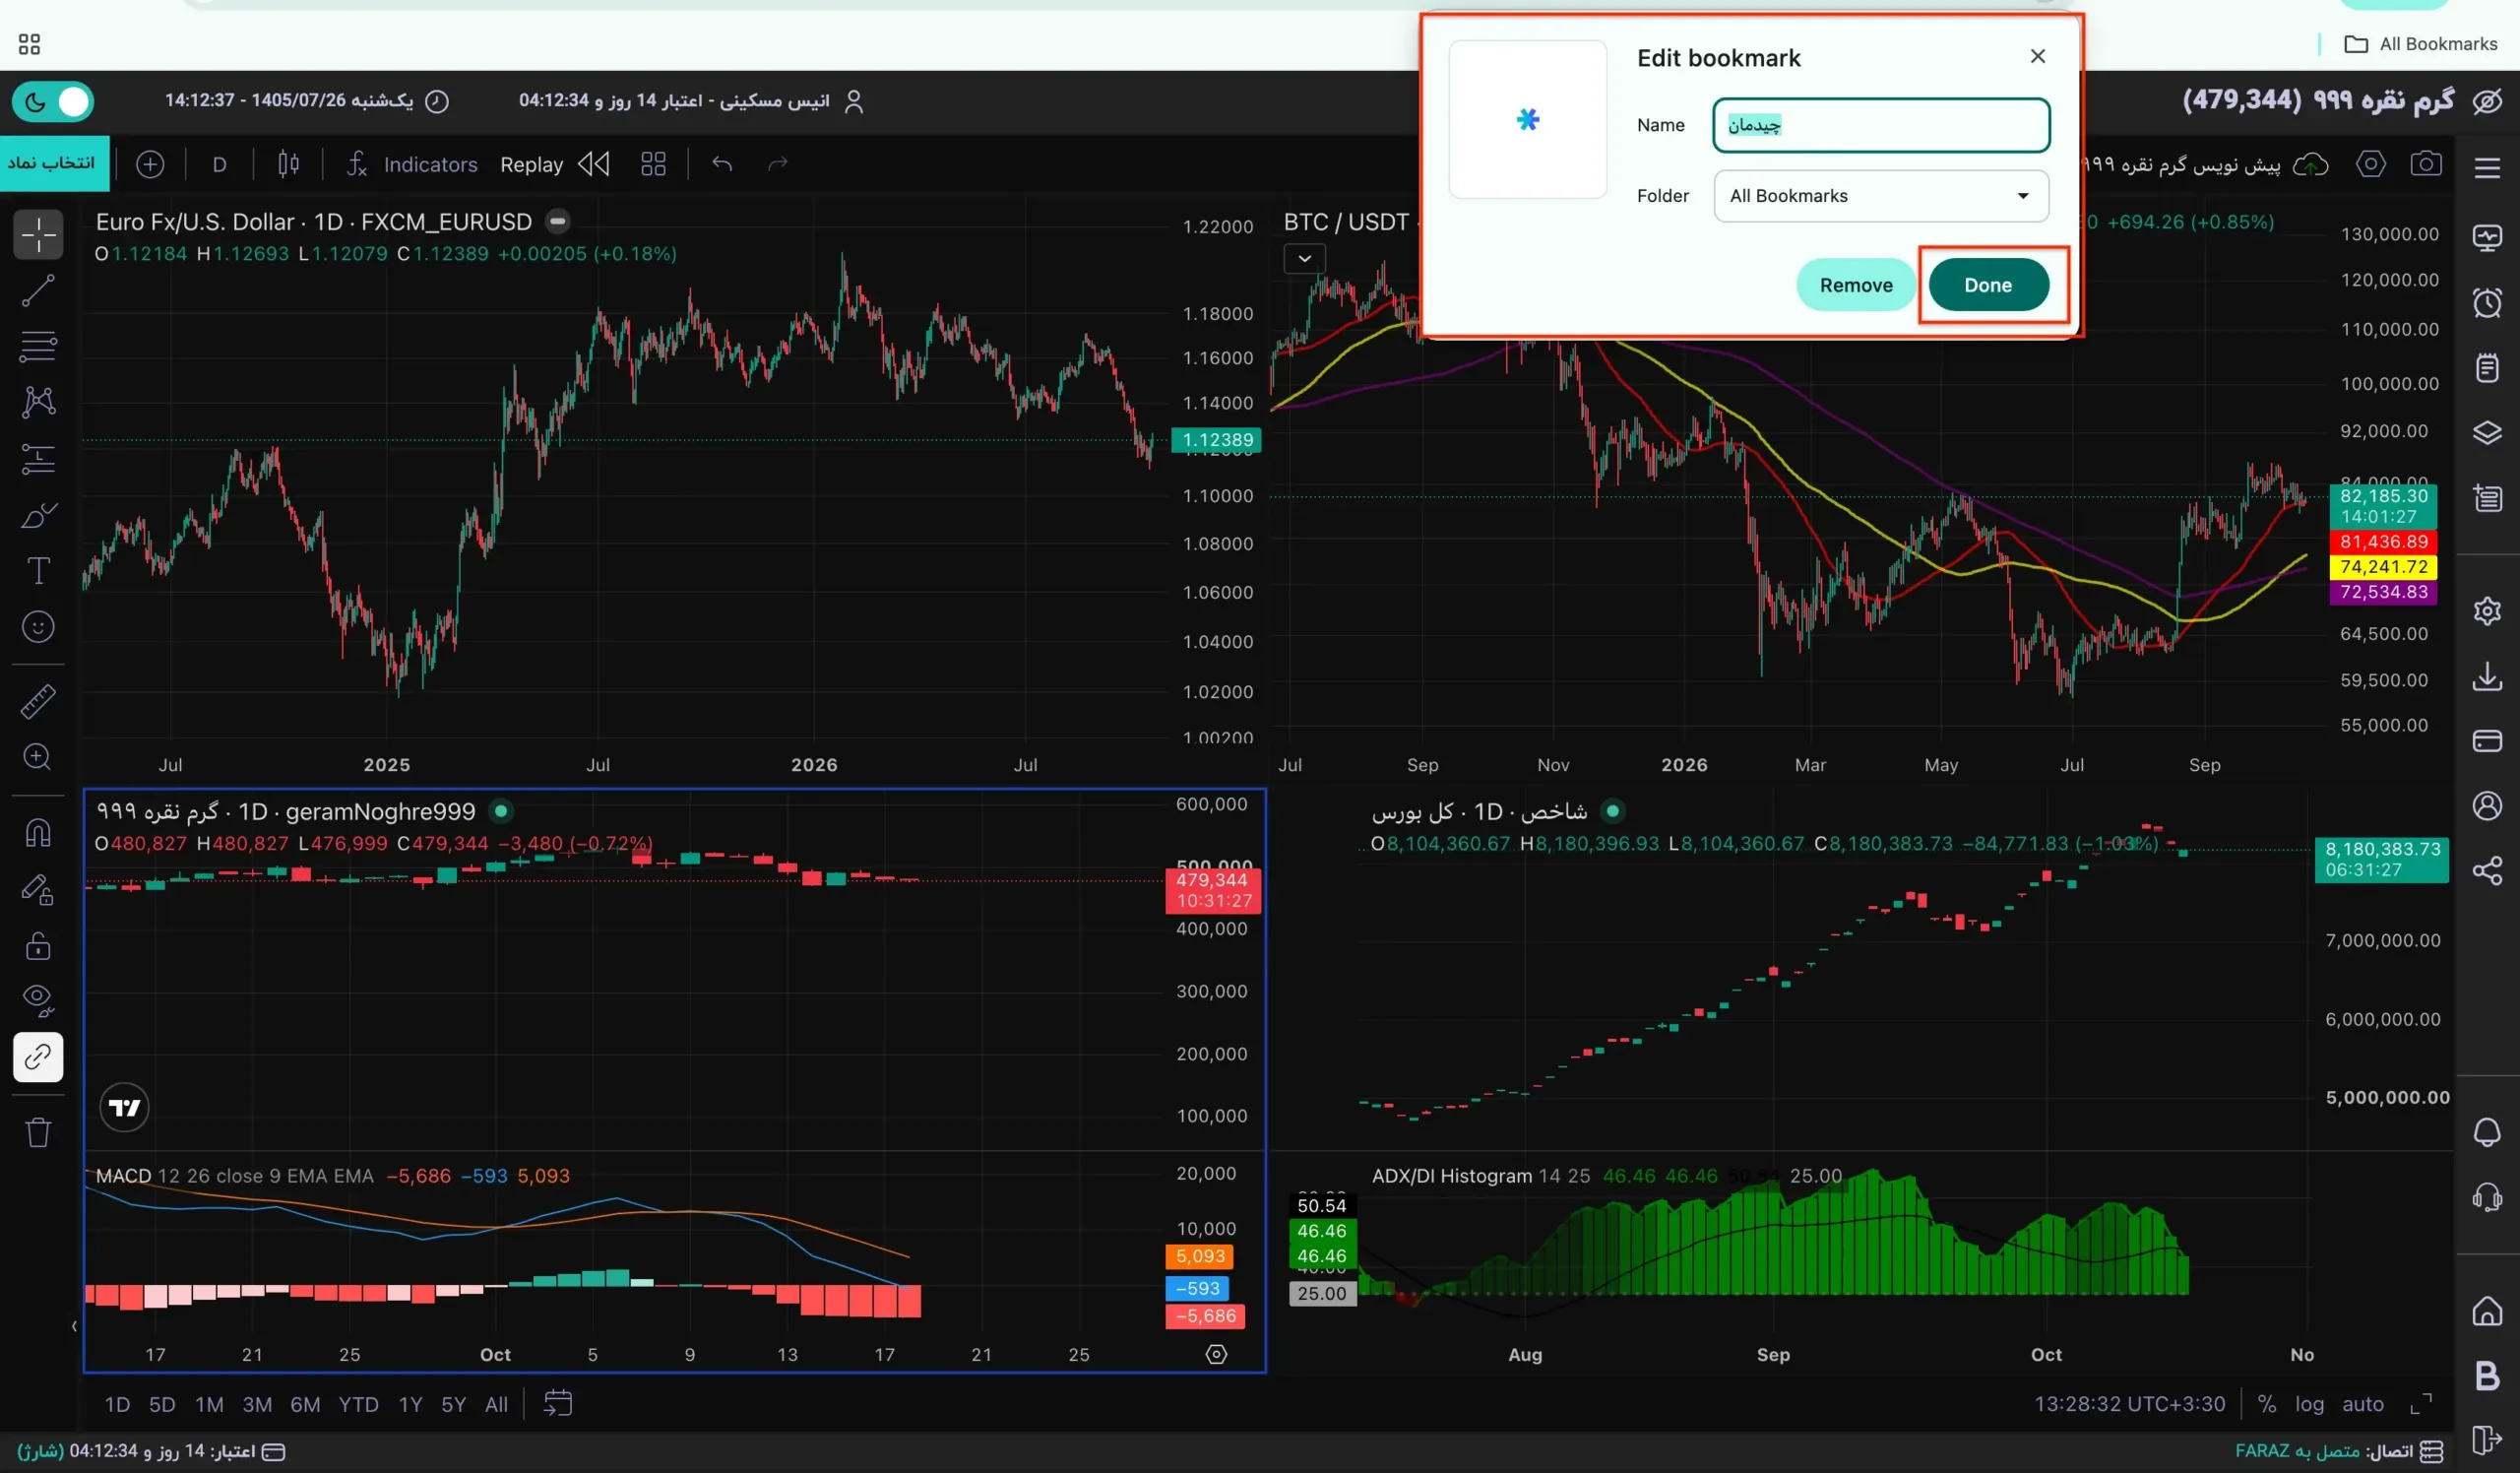Viewport: 2520px width, 1473px height.
Task: Toggle auto scale at the bottom
Action: tap(2363, 1404)
